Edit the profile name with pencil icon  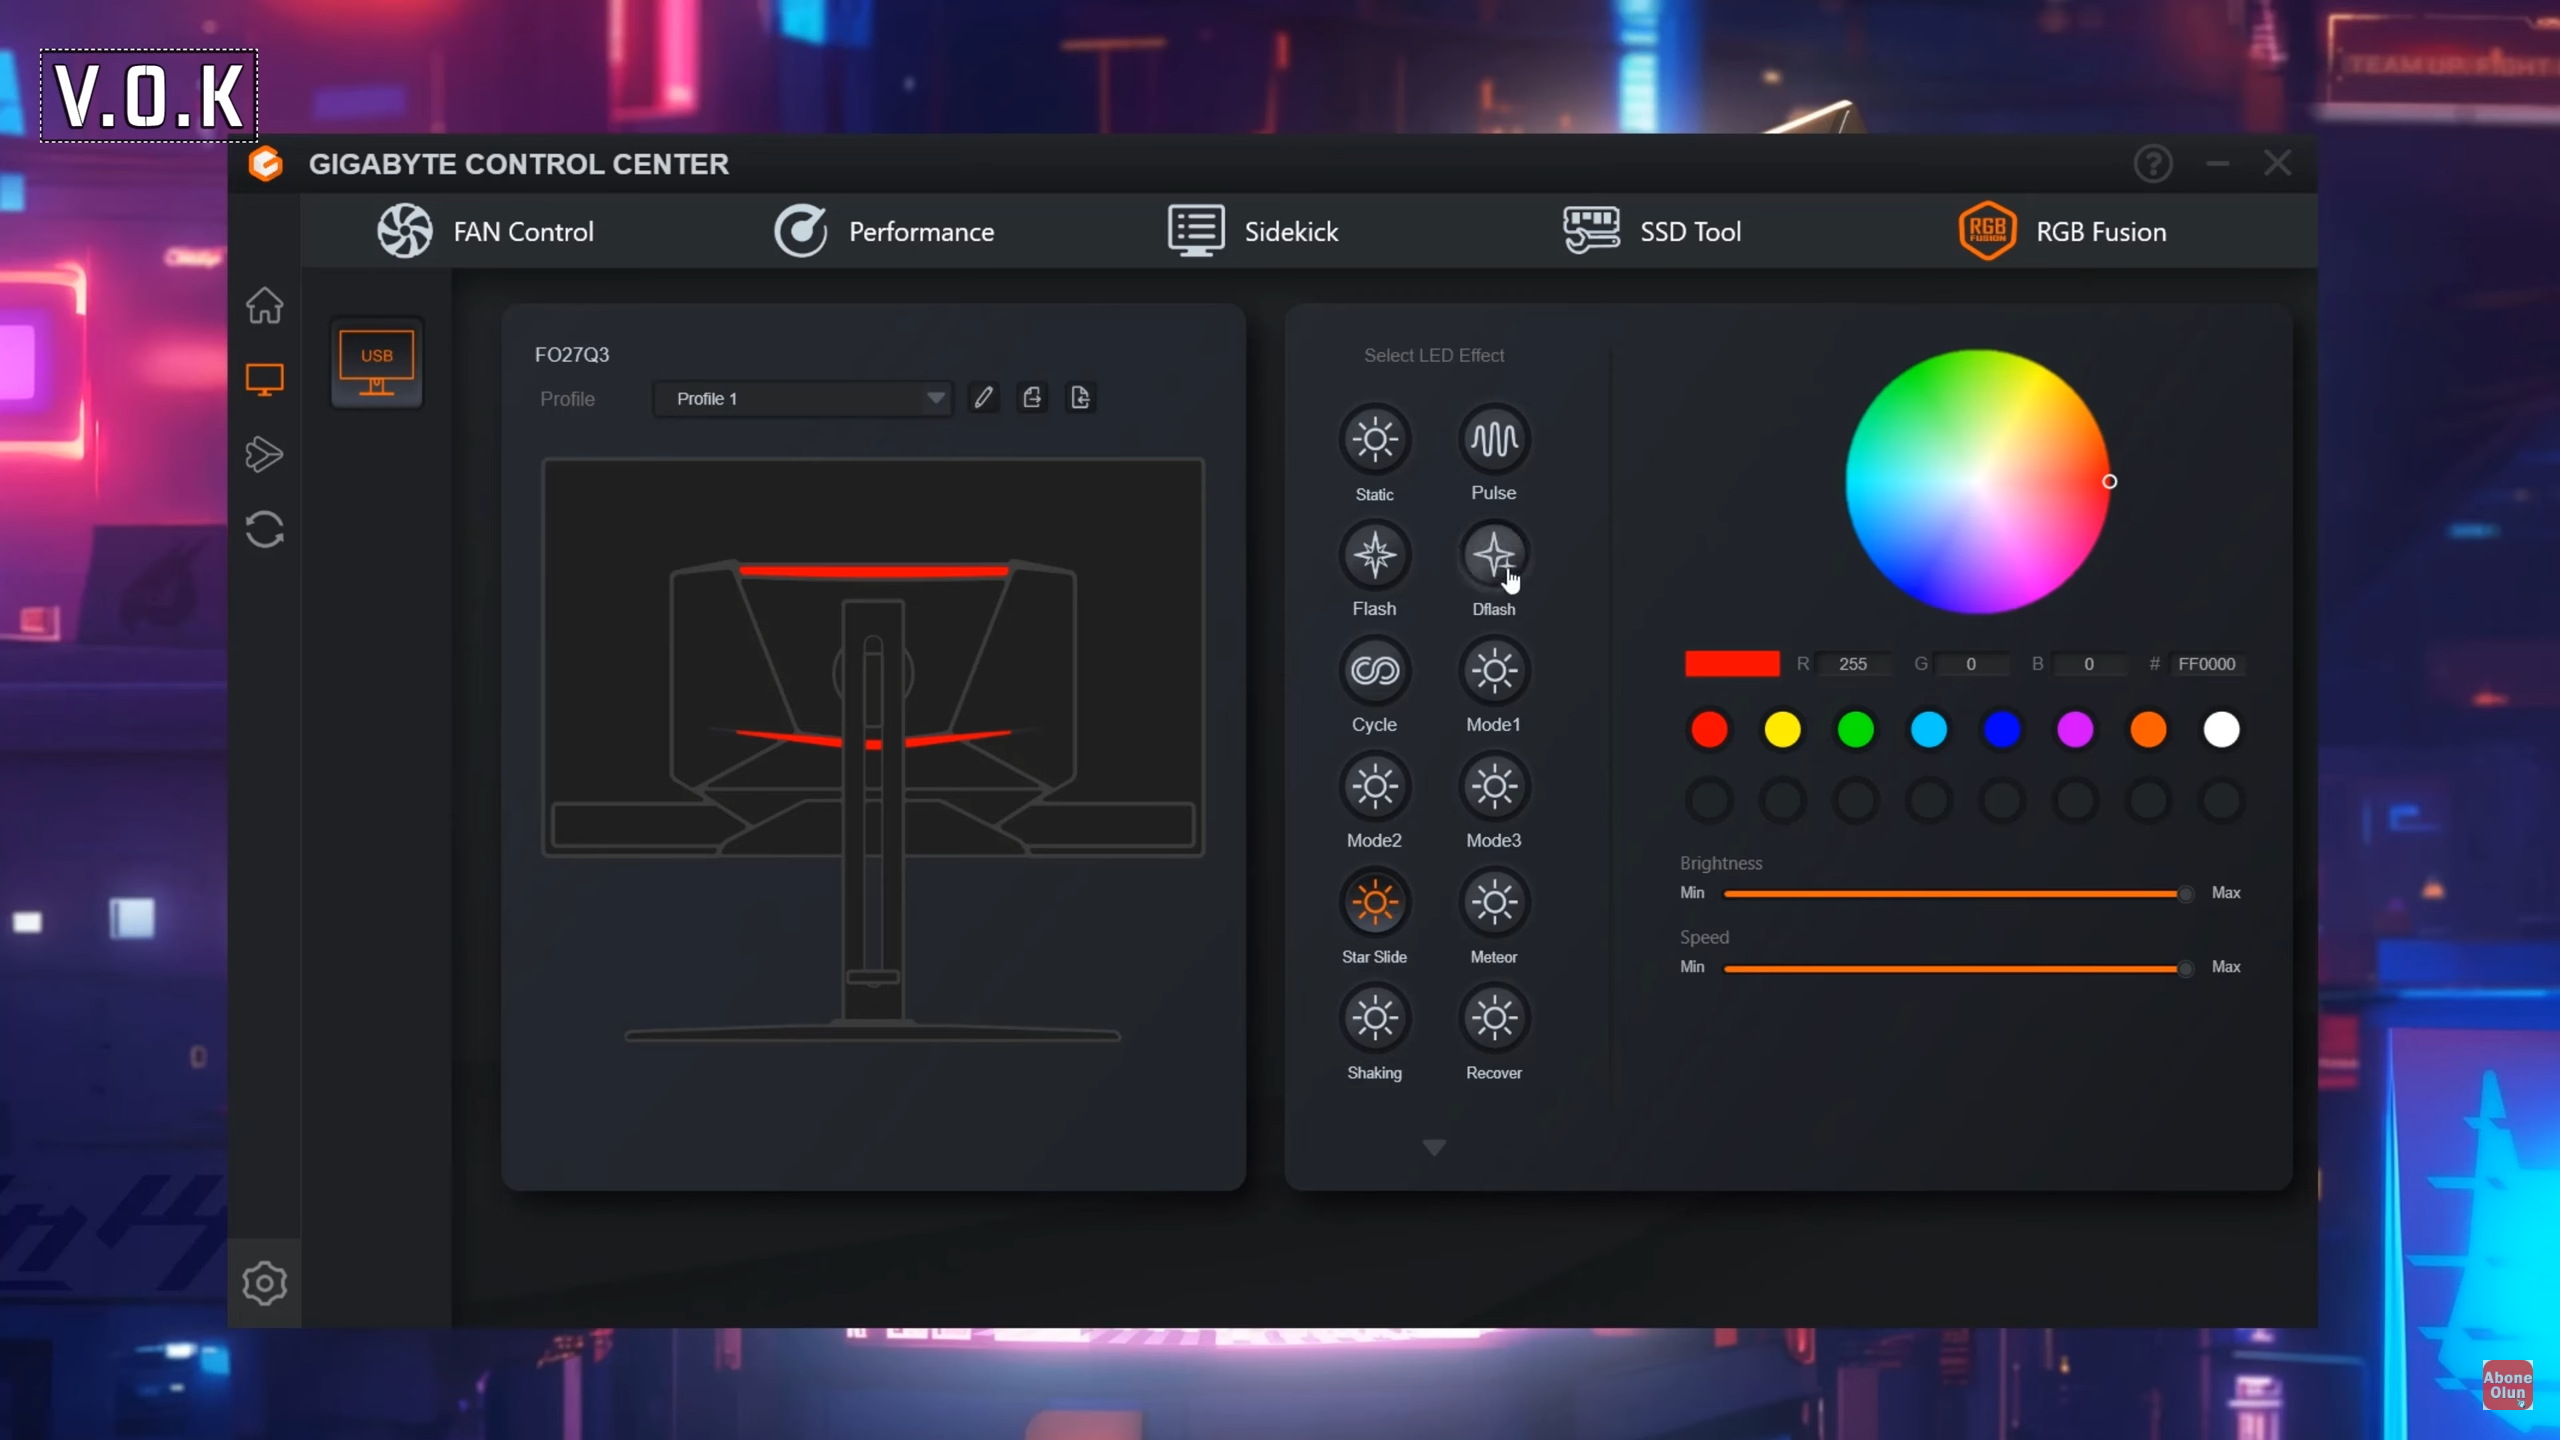click(x=984, y=398)
